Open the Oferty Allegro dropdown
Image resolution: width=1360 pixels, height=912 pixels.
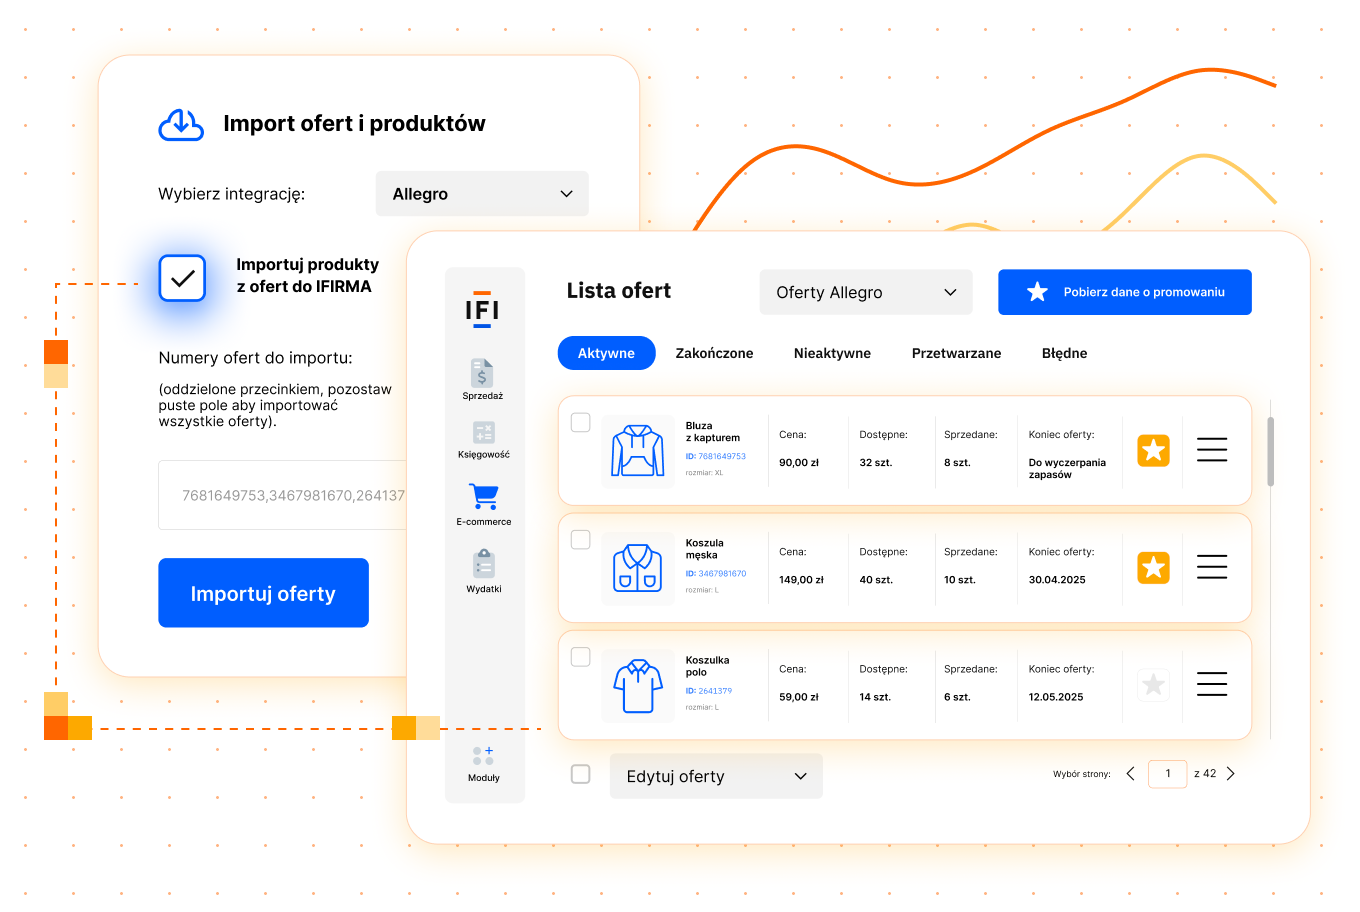866,292
